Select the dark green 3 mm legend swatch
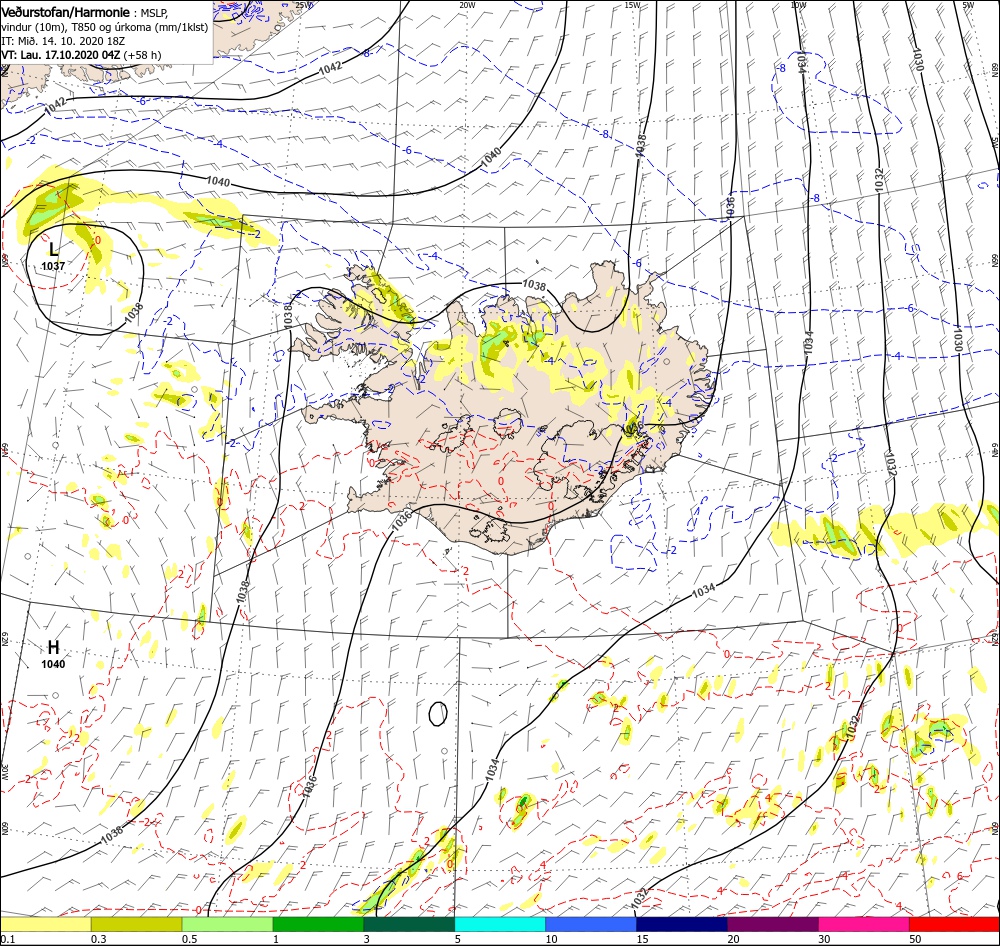The height and width of the screenshot is (946, 1000). [x=409, y=924]
